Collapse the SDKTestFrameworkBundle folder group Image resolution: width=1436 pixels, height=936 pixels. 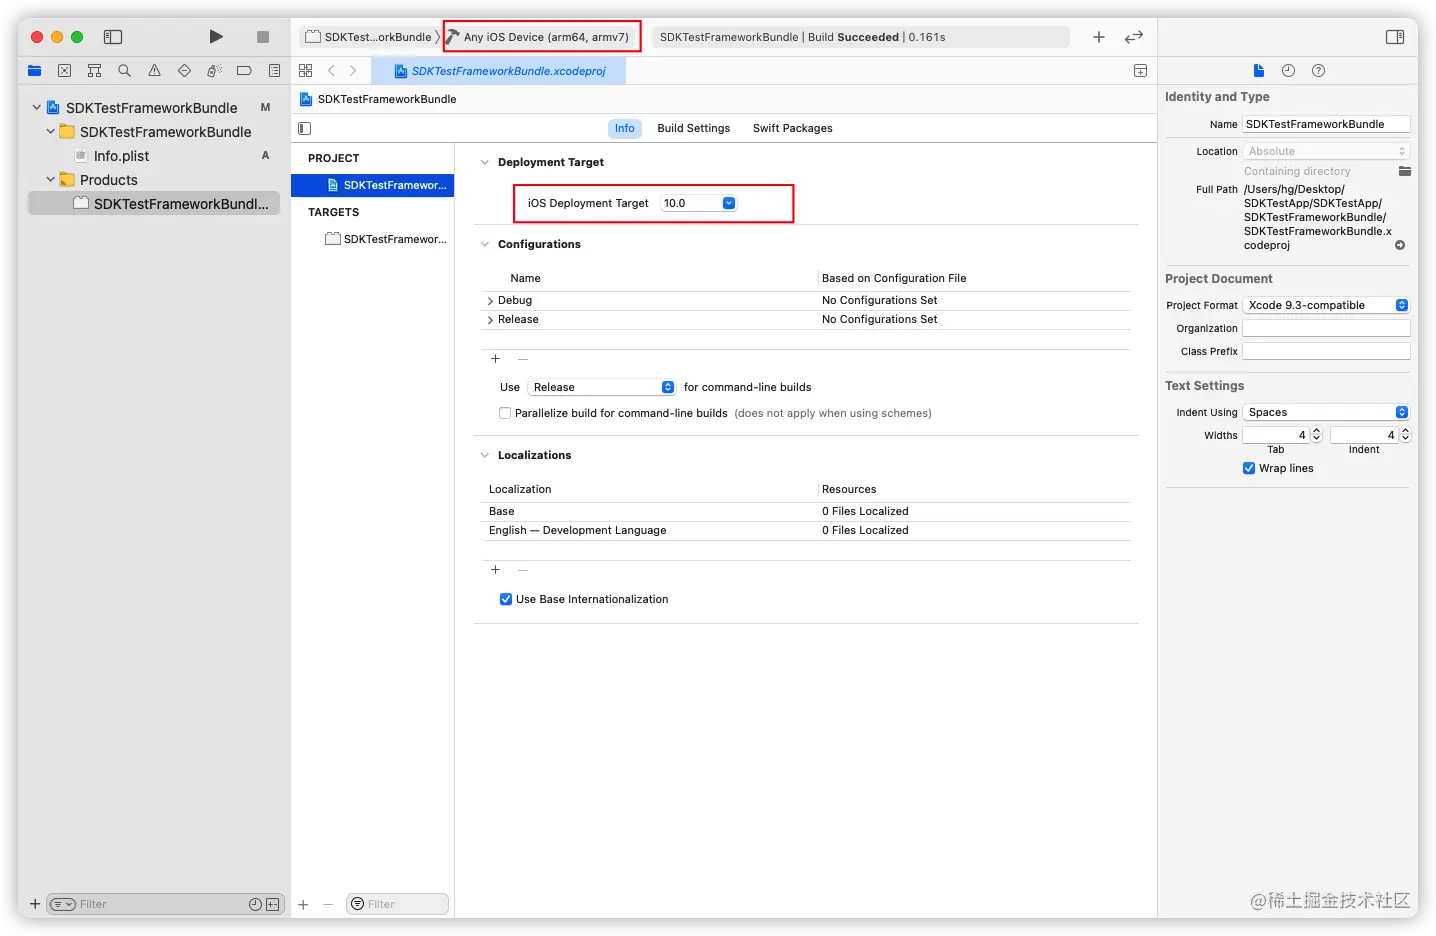click(x=51, y=132)
